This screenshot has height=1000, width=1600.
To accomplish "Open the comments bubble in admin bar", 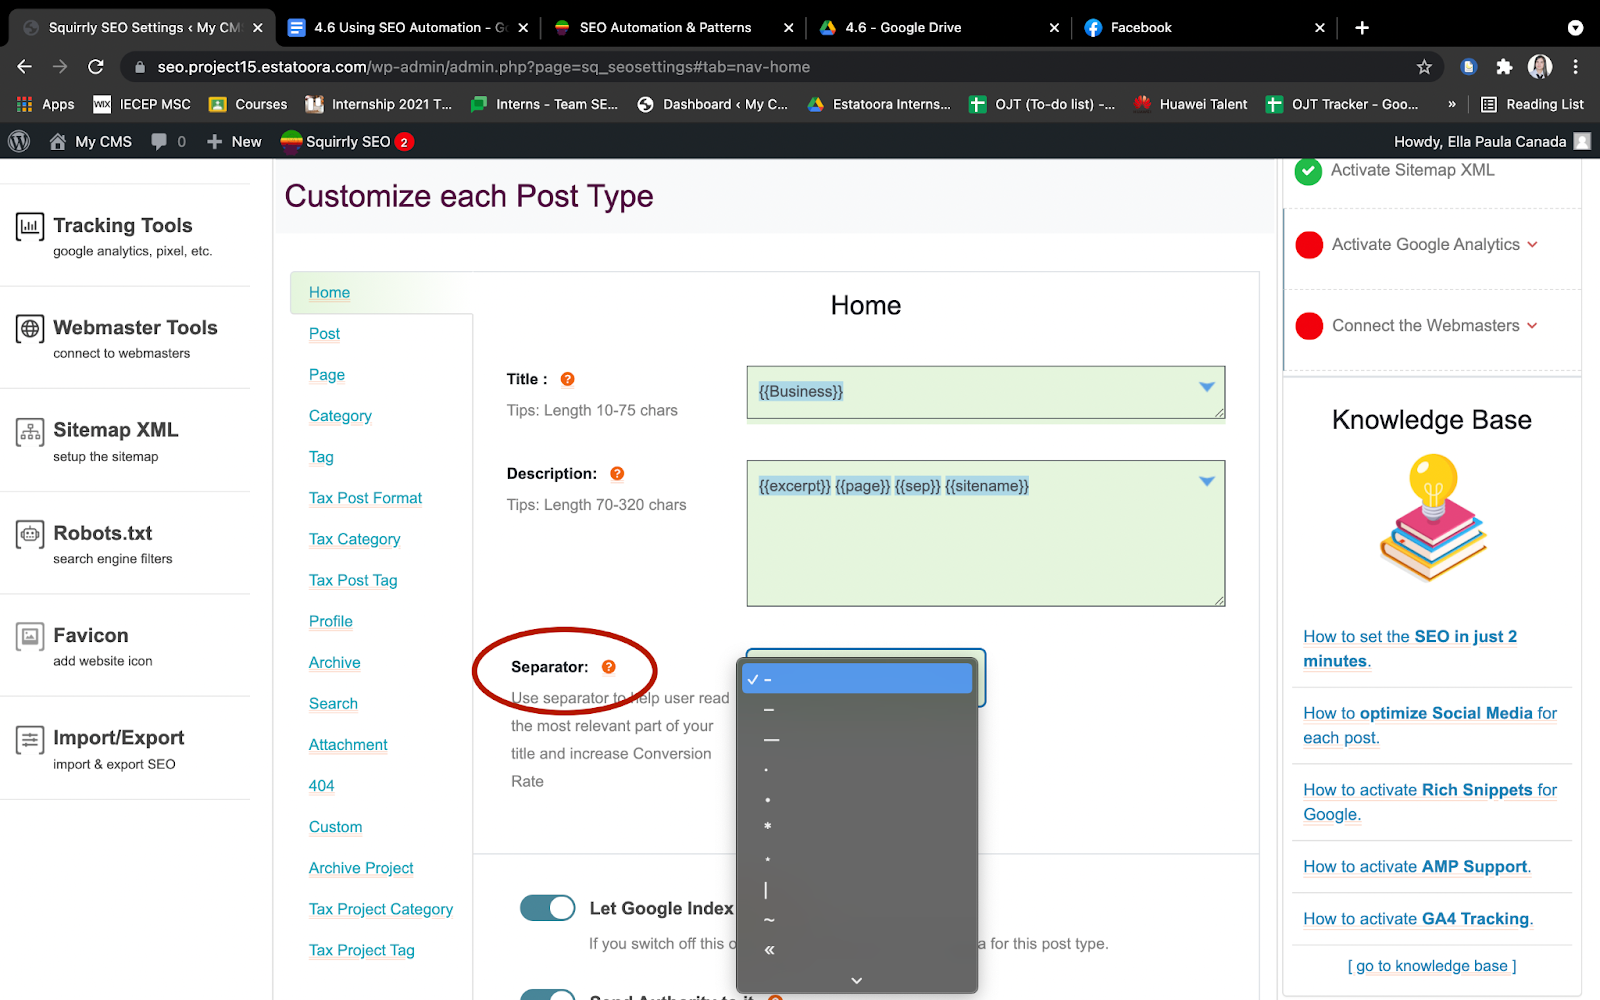I will [159, 142].
